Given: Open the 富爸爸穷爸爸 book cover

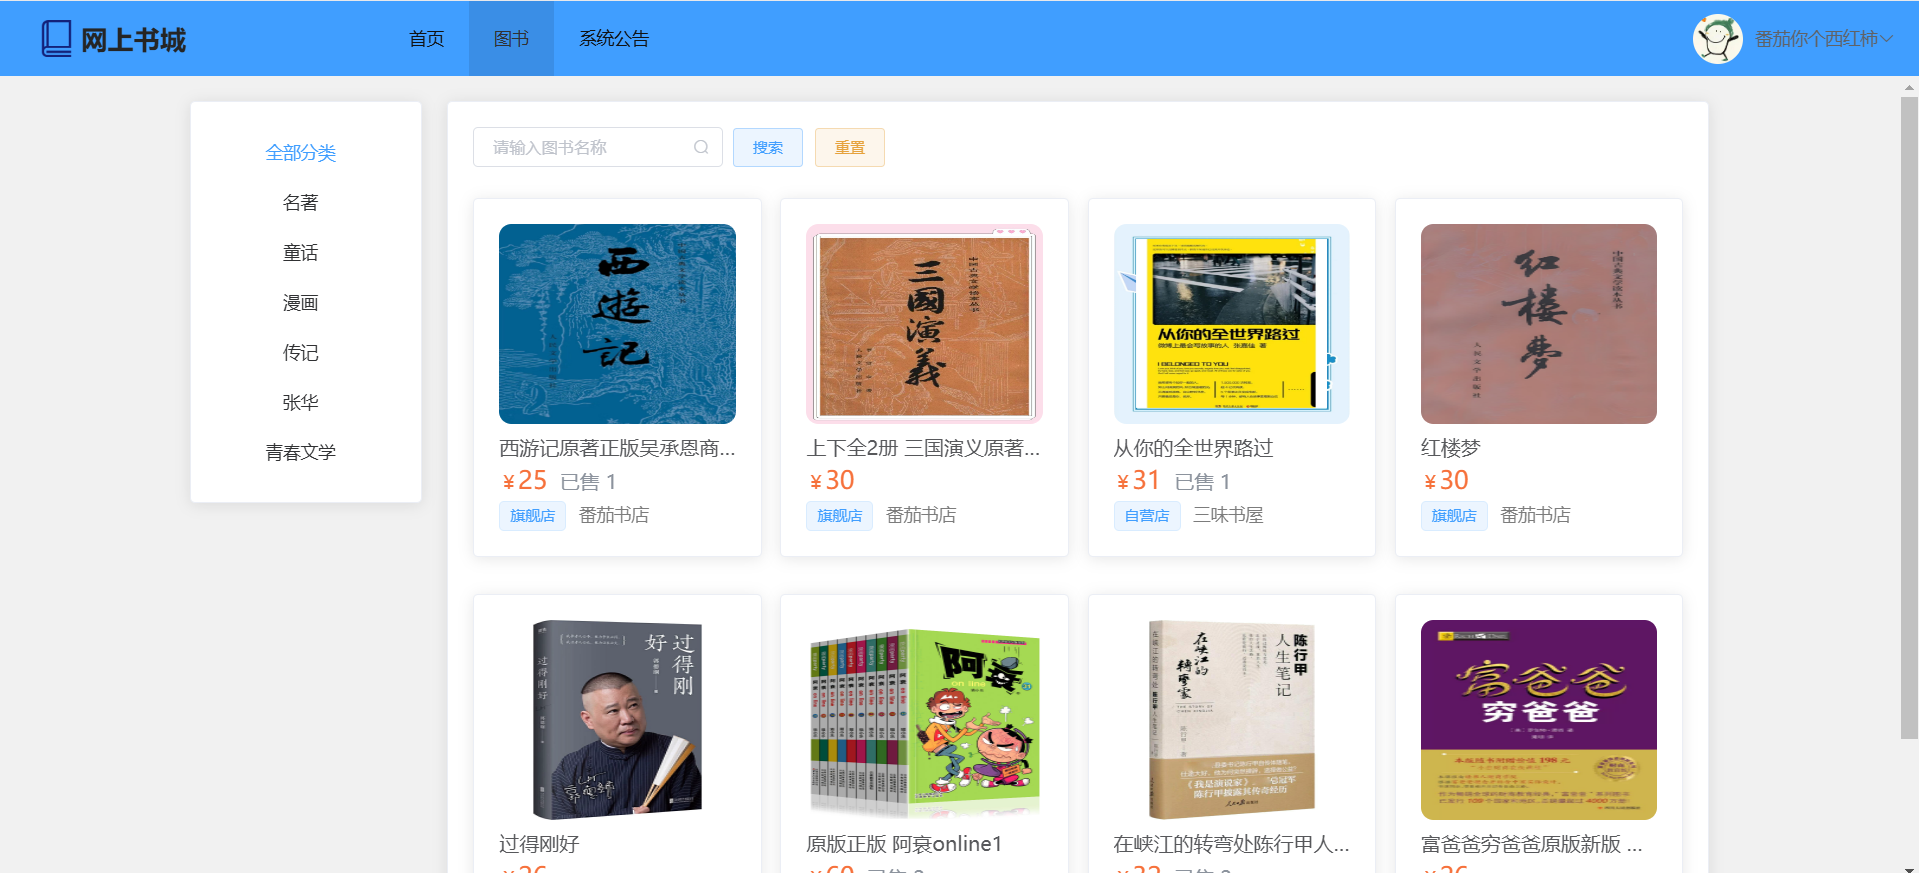Looking at the screenshot, I should coord(1539,720).
